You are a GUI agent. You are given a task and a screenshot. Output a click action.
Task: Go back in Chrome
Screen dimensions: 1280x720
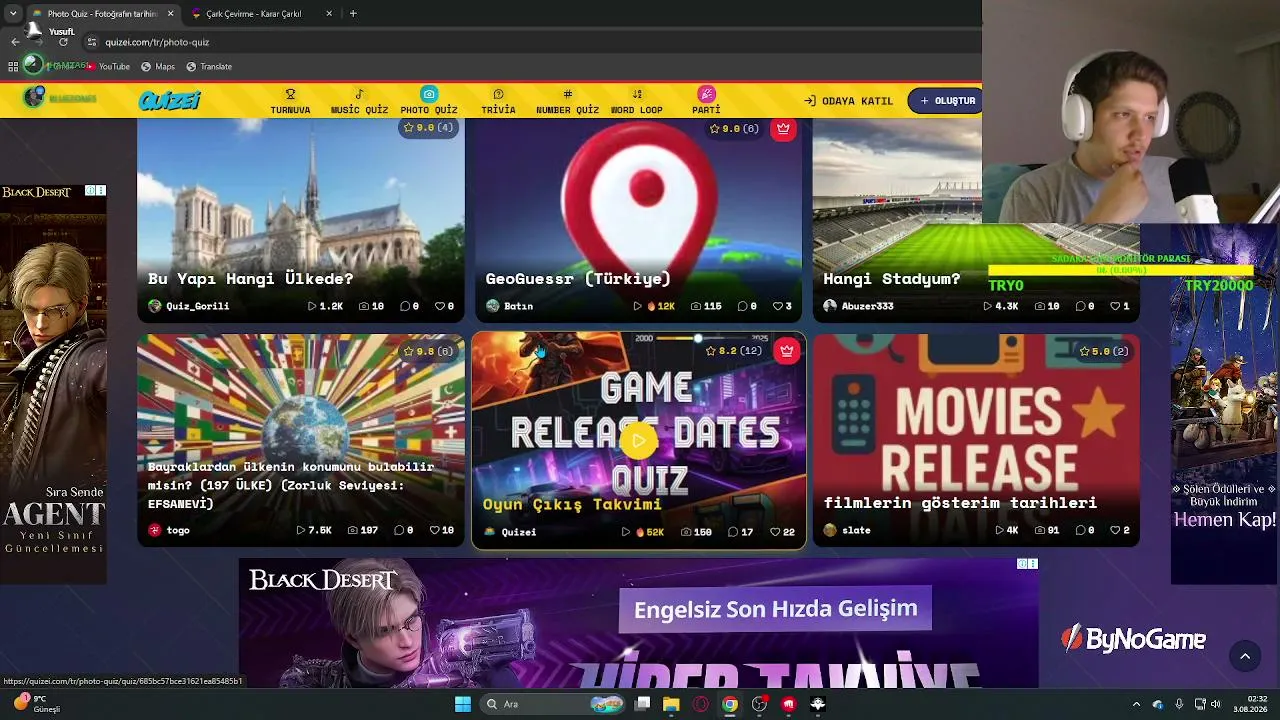tap(15, 42)
